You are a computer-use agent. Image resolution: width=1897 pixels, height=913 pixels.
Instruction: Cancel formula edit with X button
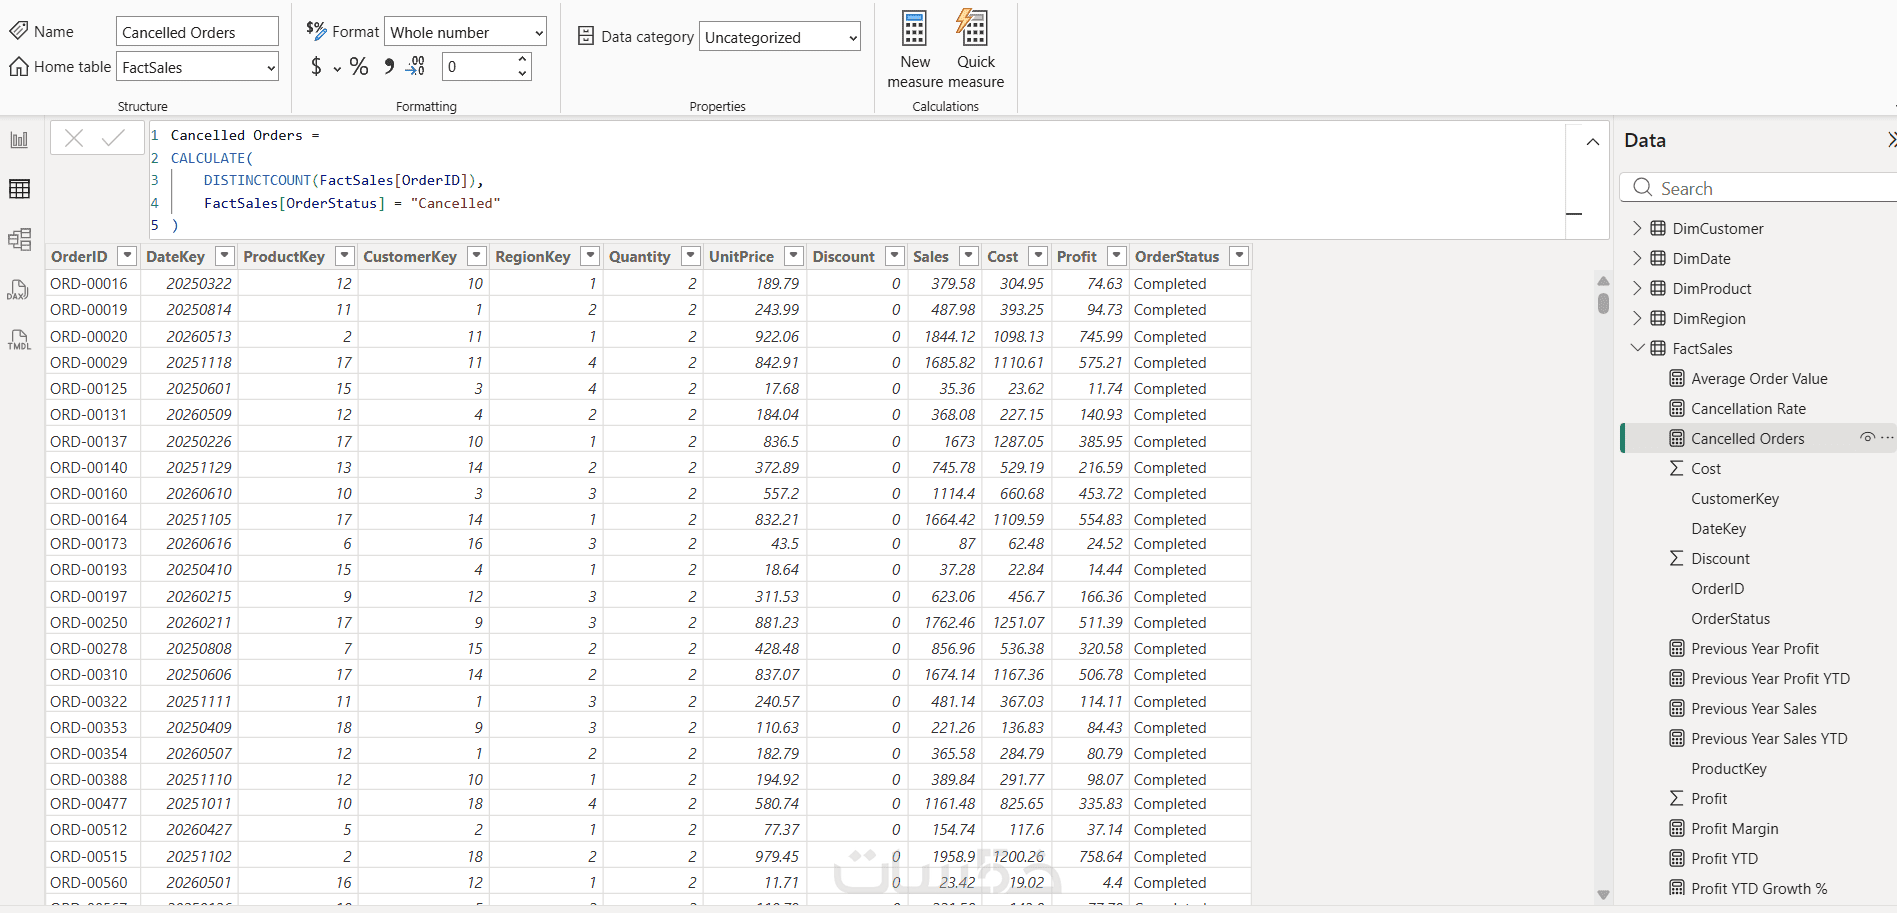[x=74, y=138]
